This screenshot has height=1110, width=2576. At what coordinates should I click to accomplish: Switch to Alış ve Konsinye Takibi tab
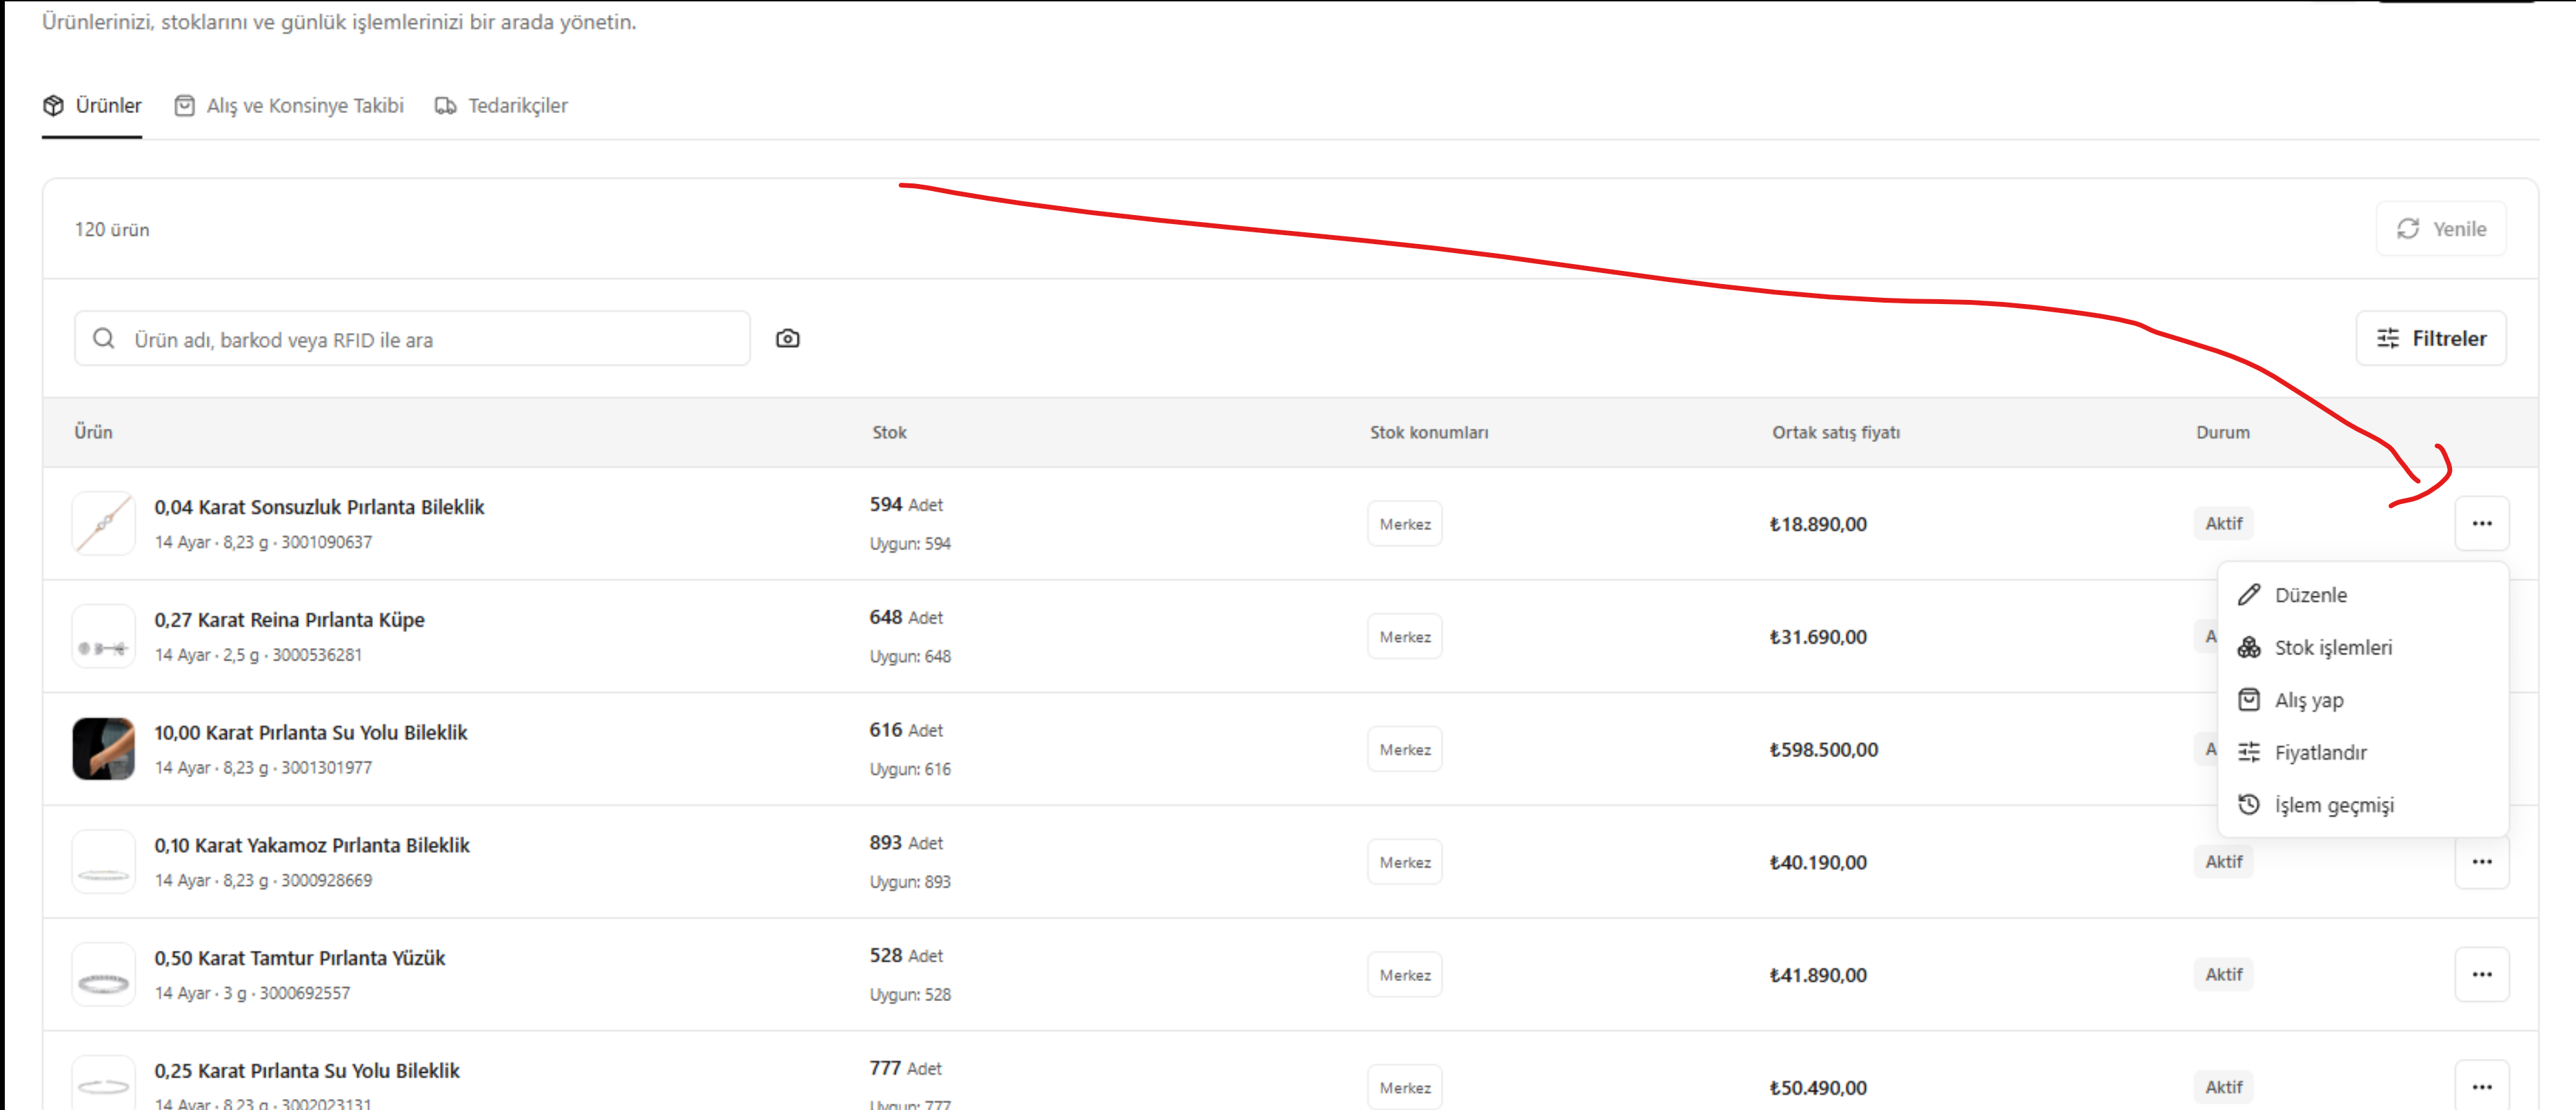289,106
